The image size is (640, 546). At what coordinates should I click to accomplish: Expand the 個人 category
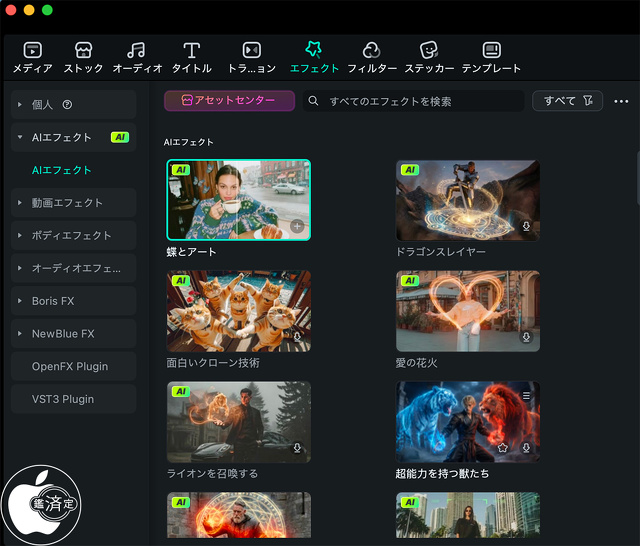(x=20, y=104)
